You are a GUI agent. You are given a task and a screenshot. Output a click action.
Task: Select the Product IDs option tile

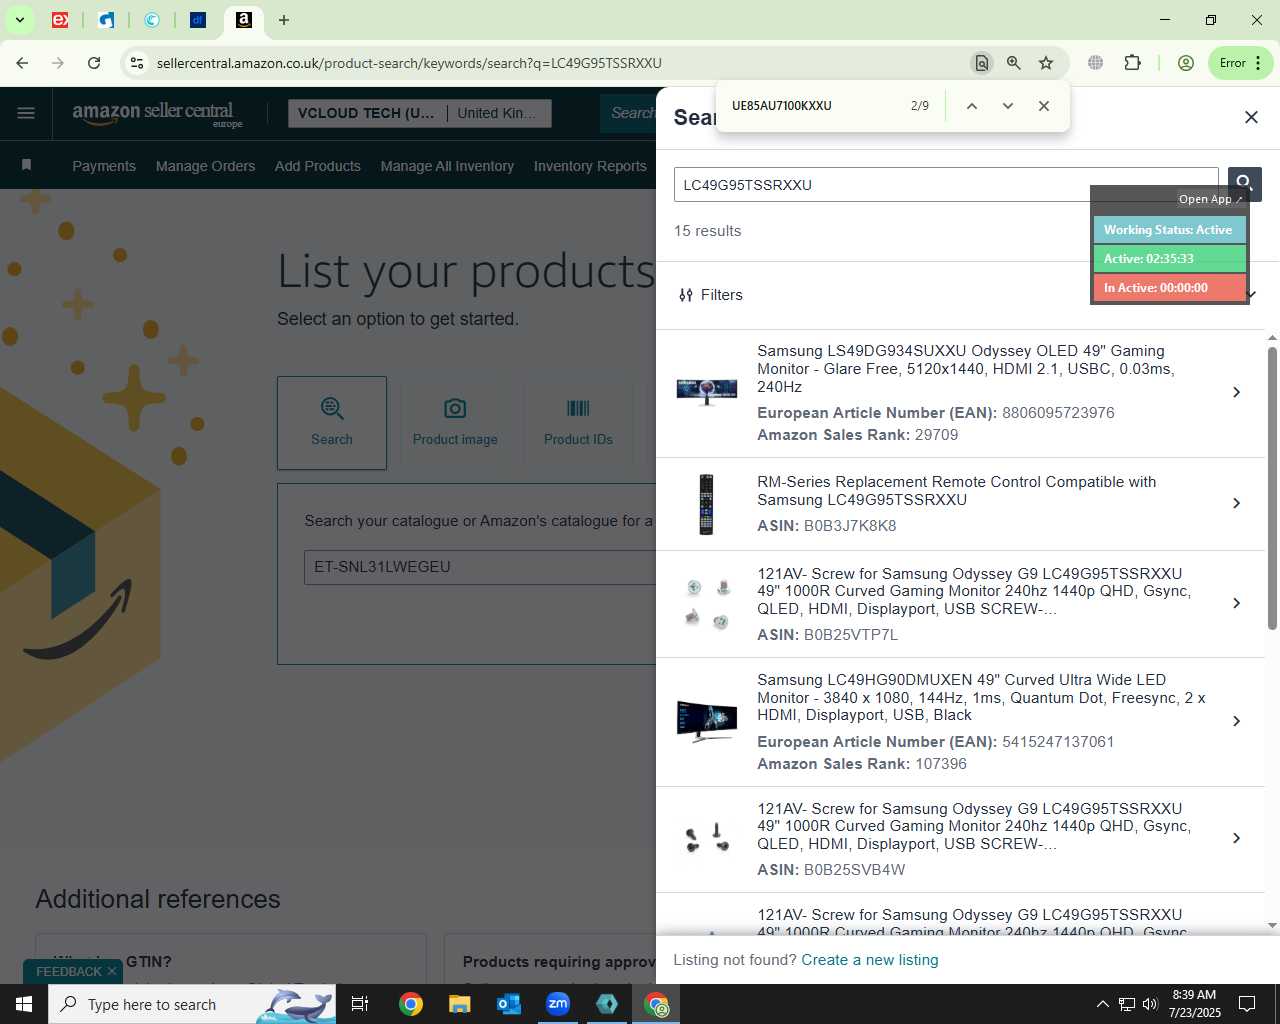[x=578, y=423]
